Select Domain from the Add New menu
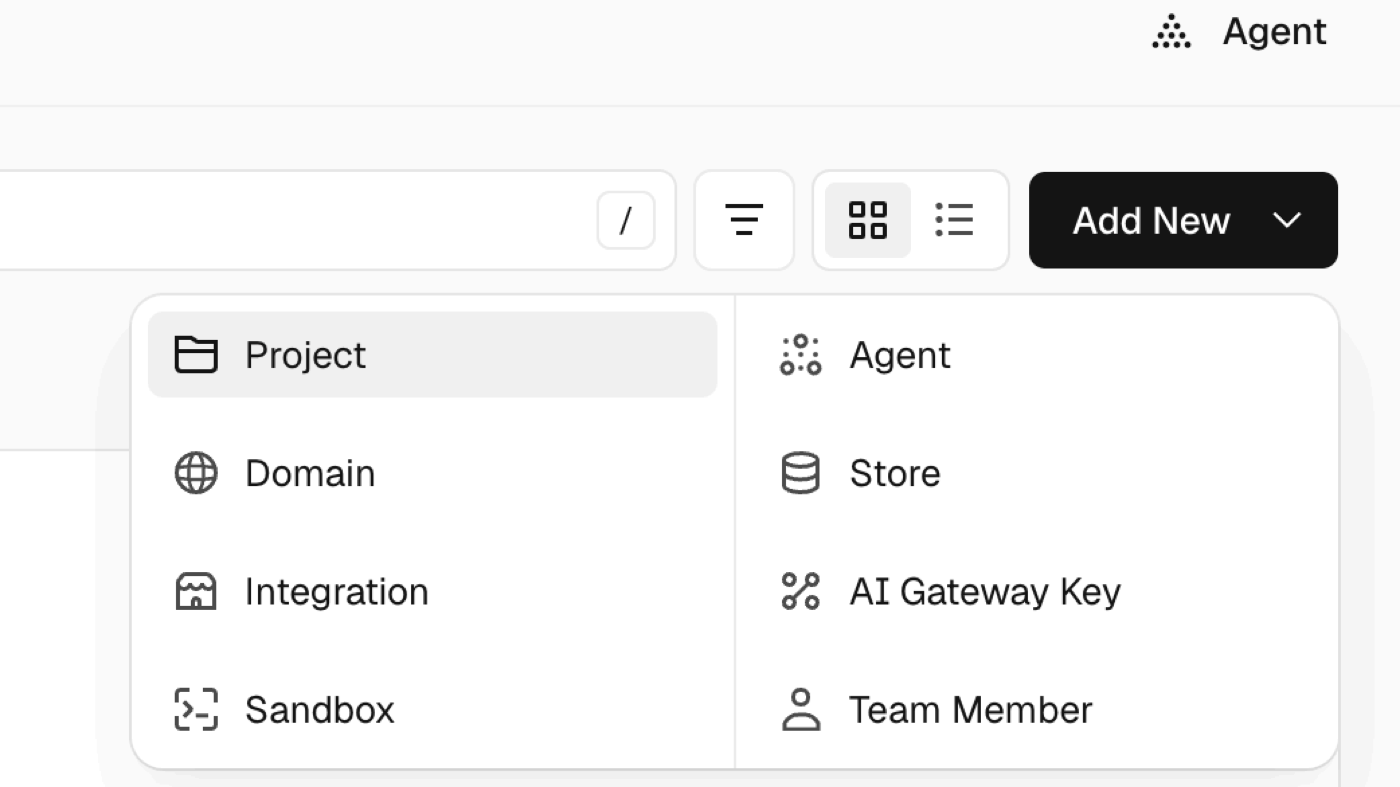 432,473
